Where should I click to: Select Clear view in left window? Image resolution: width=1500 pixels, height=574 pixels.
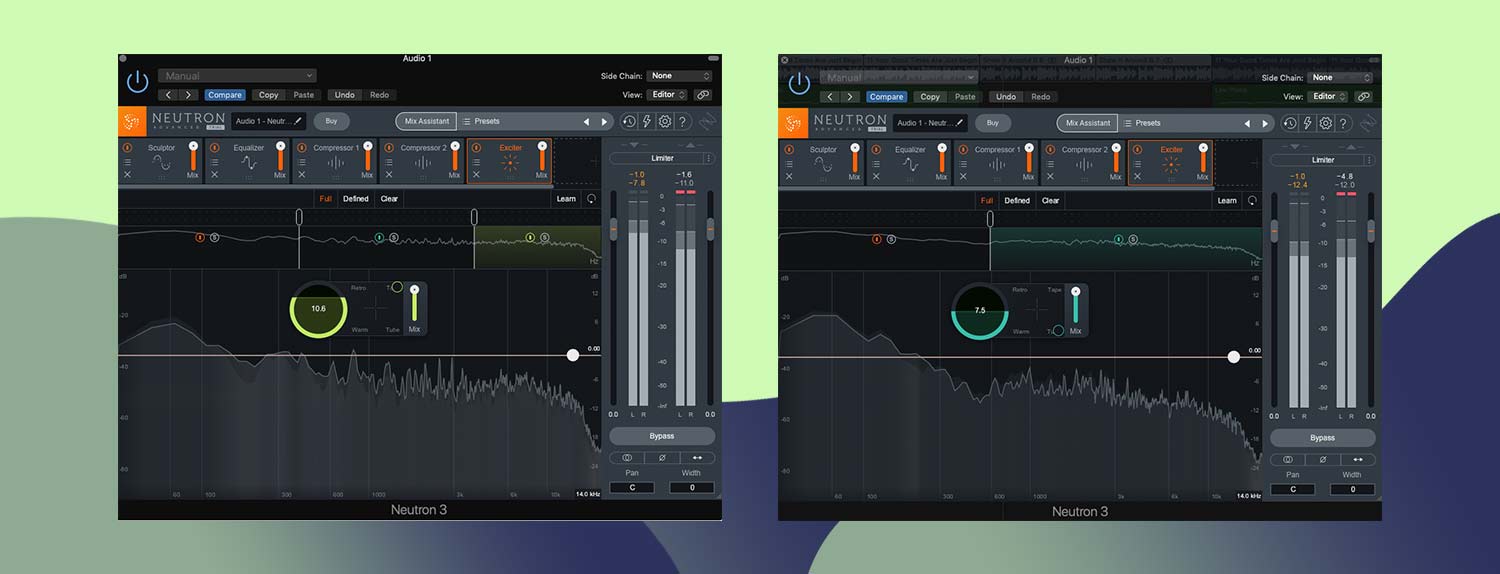click(x=389, y=199)
